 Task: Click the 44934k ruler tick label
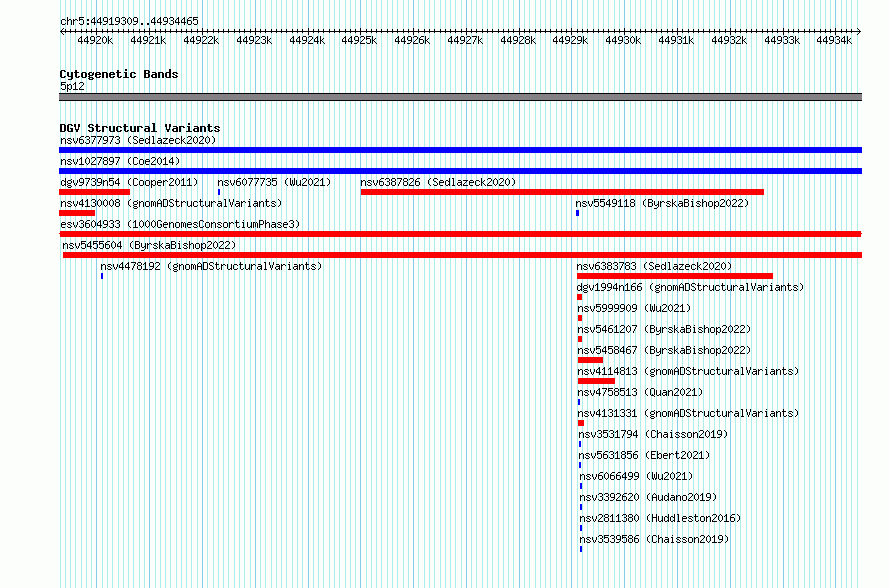pyautogui.click(x=834, y=40)
